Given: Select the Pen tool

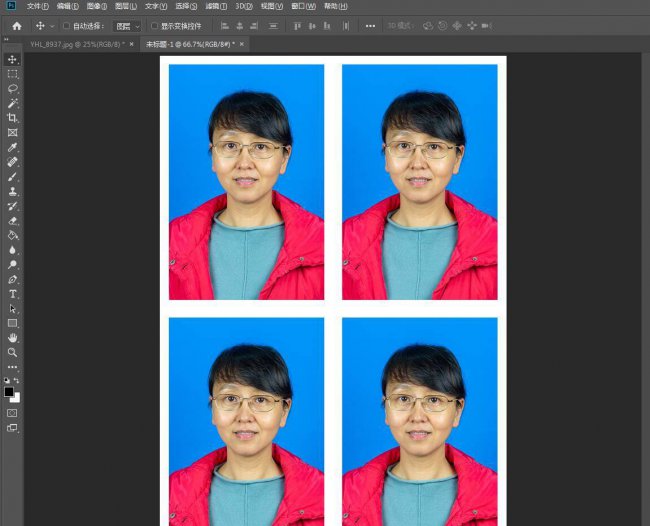Looking at the screenshot, I should click(x=12, y=279).
